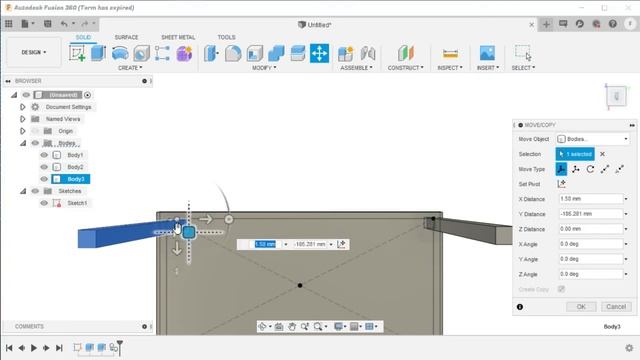Select the Move/Copy tool
Screen dimensions: 640x360
(319, 53)
